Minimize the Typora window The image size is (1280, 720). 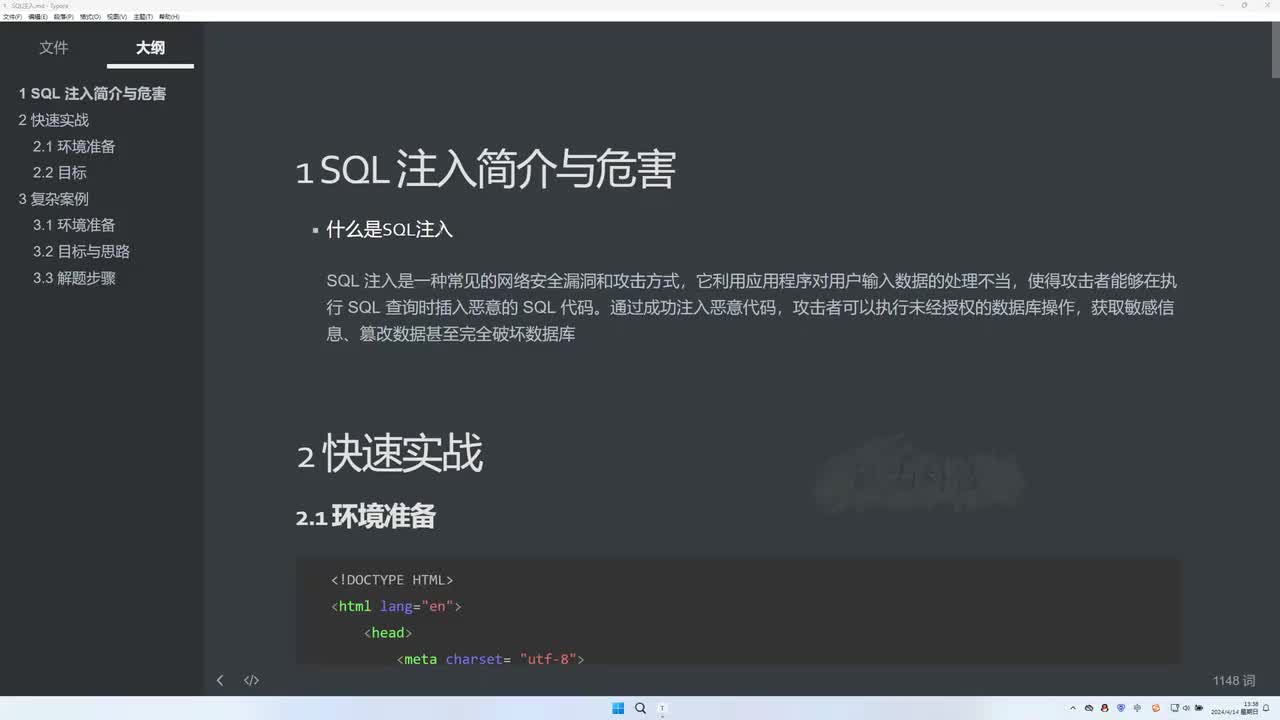pos(1221,5)
